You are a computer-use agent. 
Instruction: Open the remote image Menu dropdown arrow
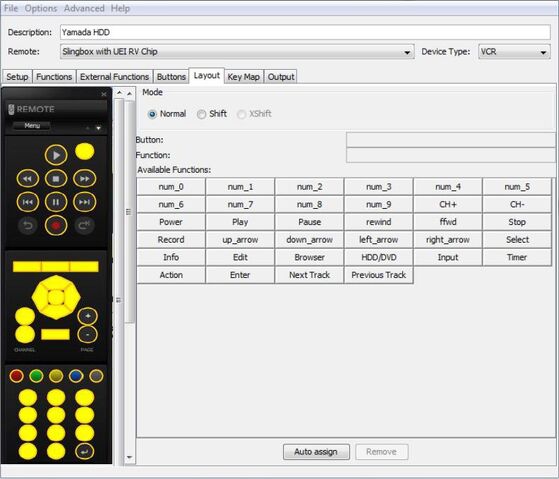(x=98, y=128)
